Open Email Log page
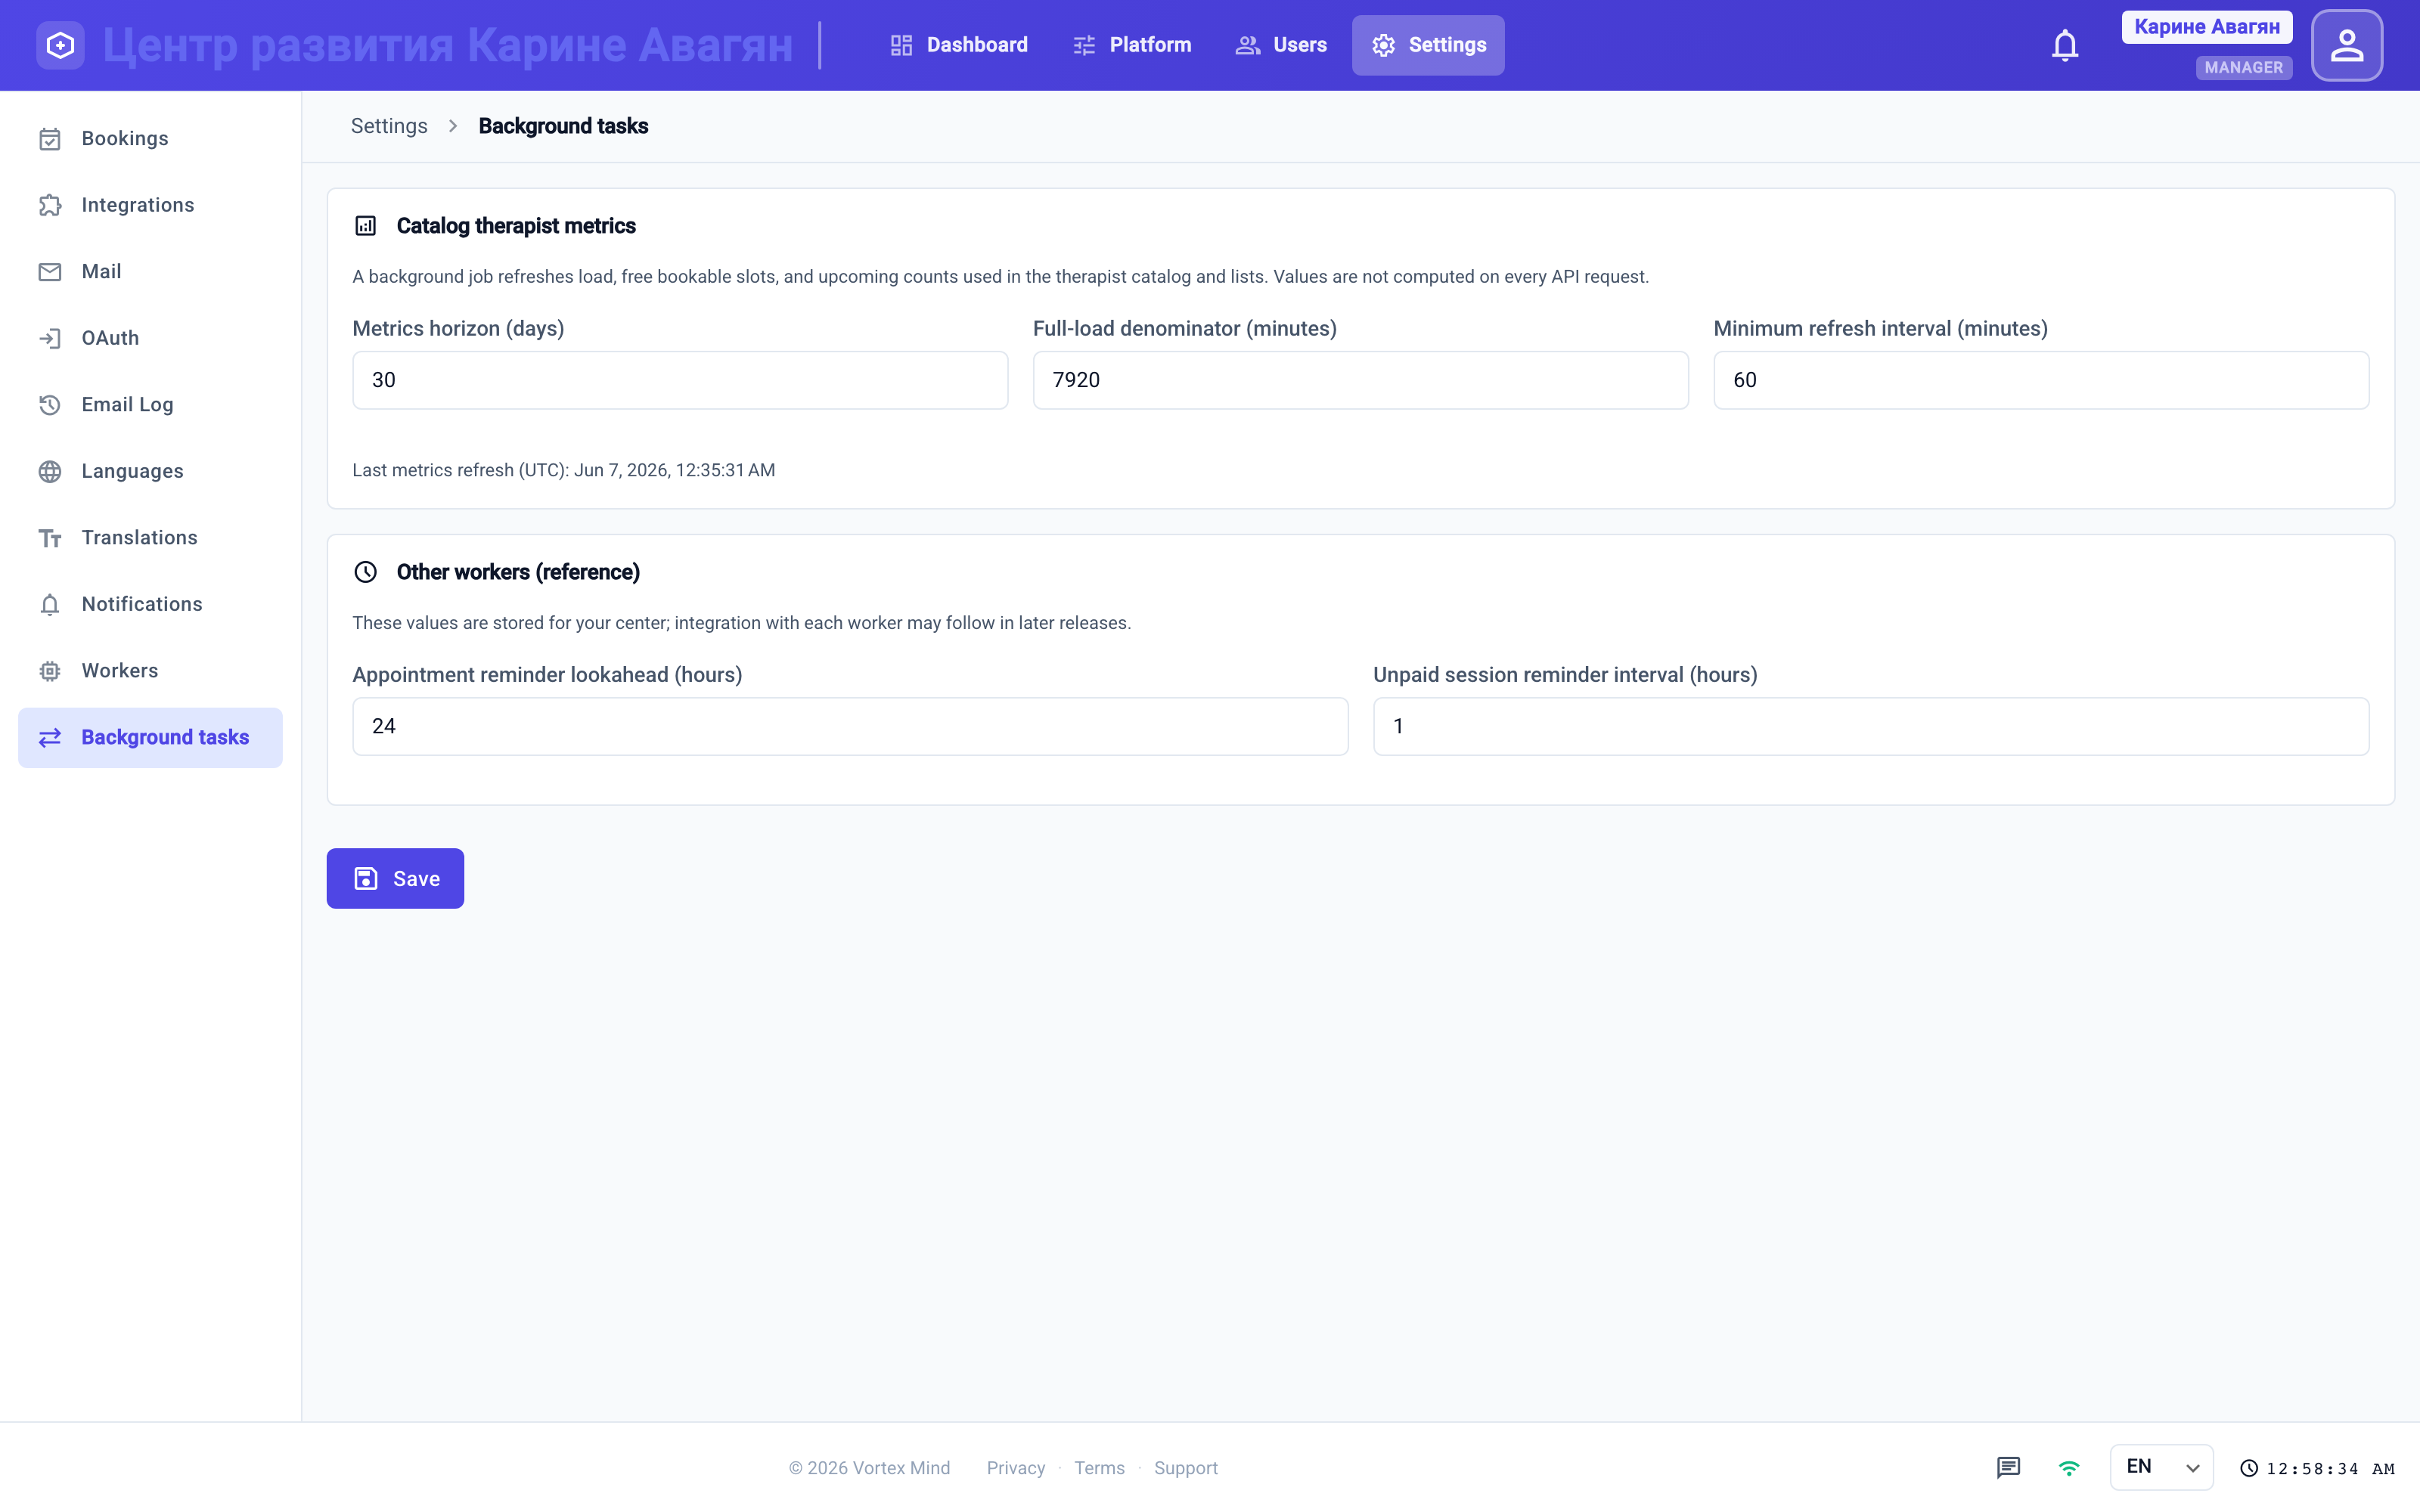Image resolution: width=2420 pixels, height=1512 pixels. [150, 405]
